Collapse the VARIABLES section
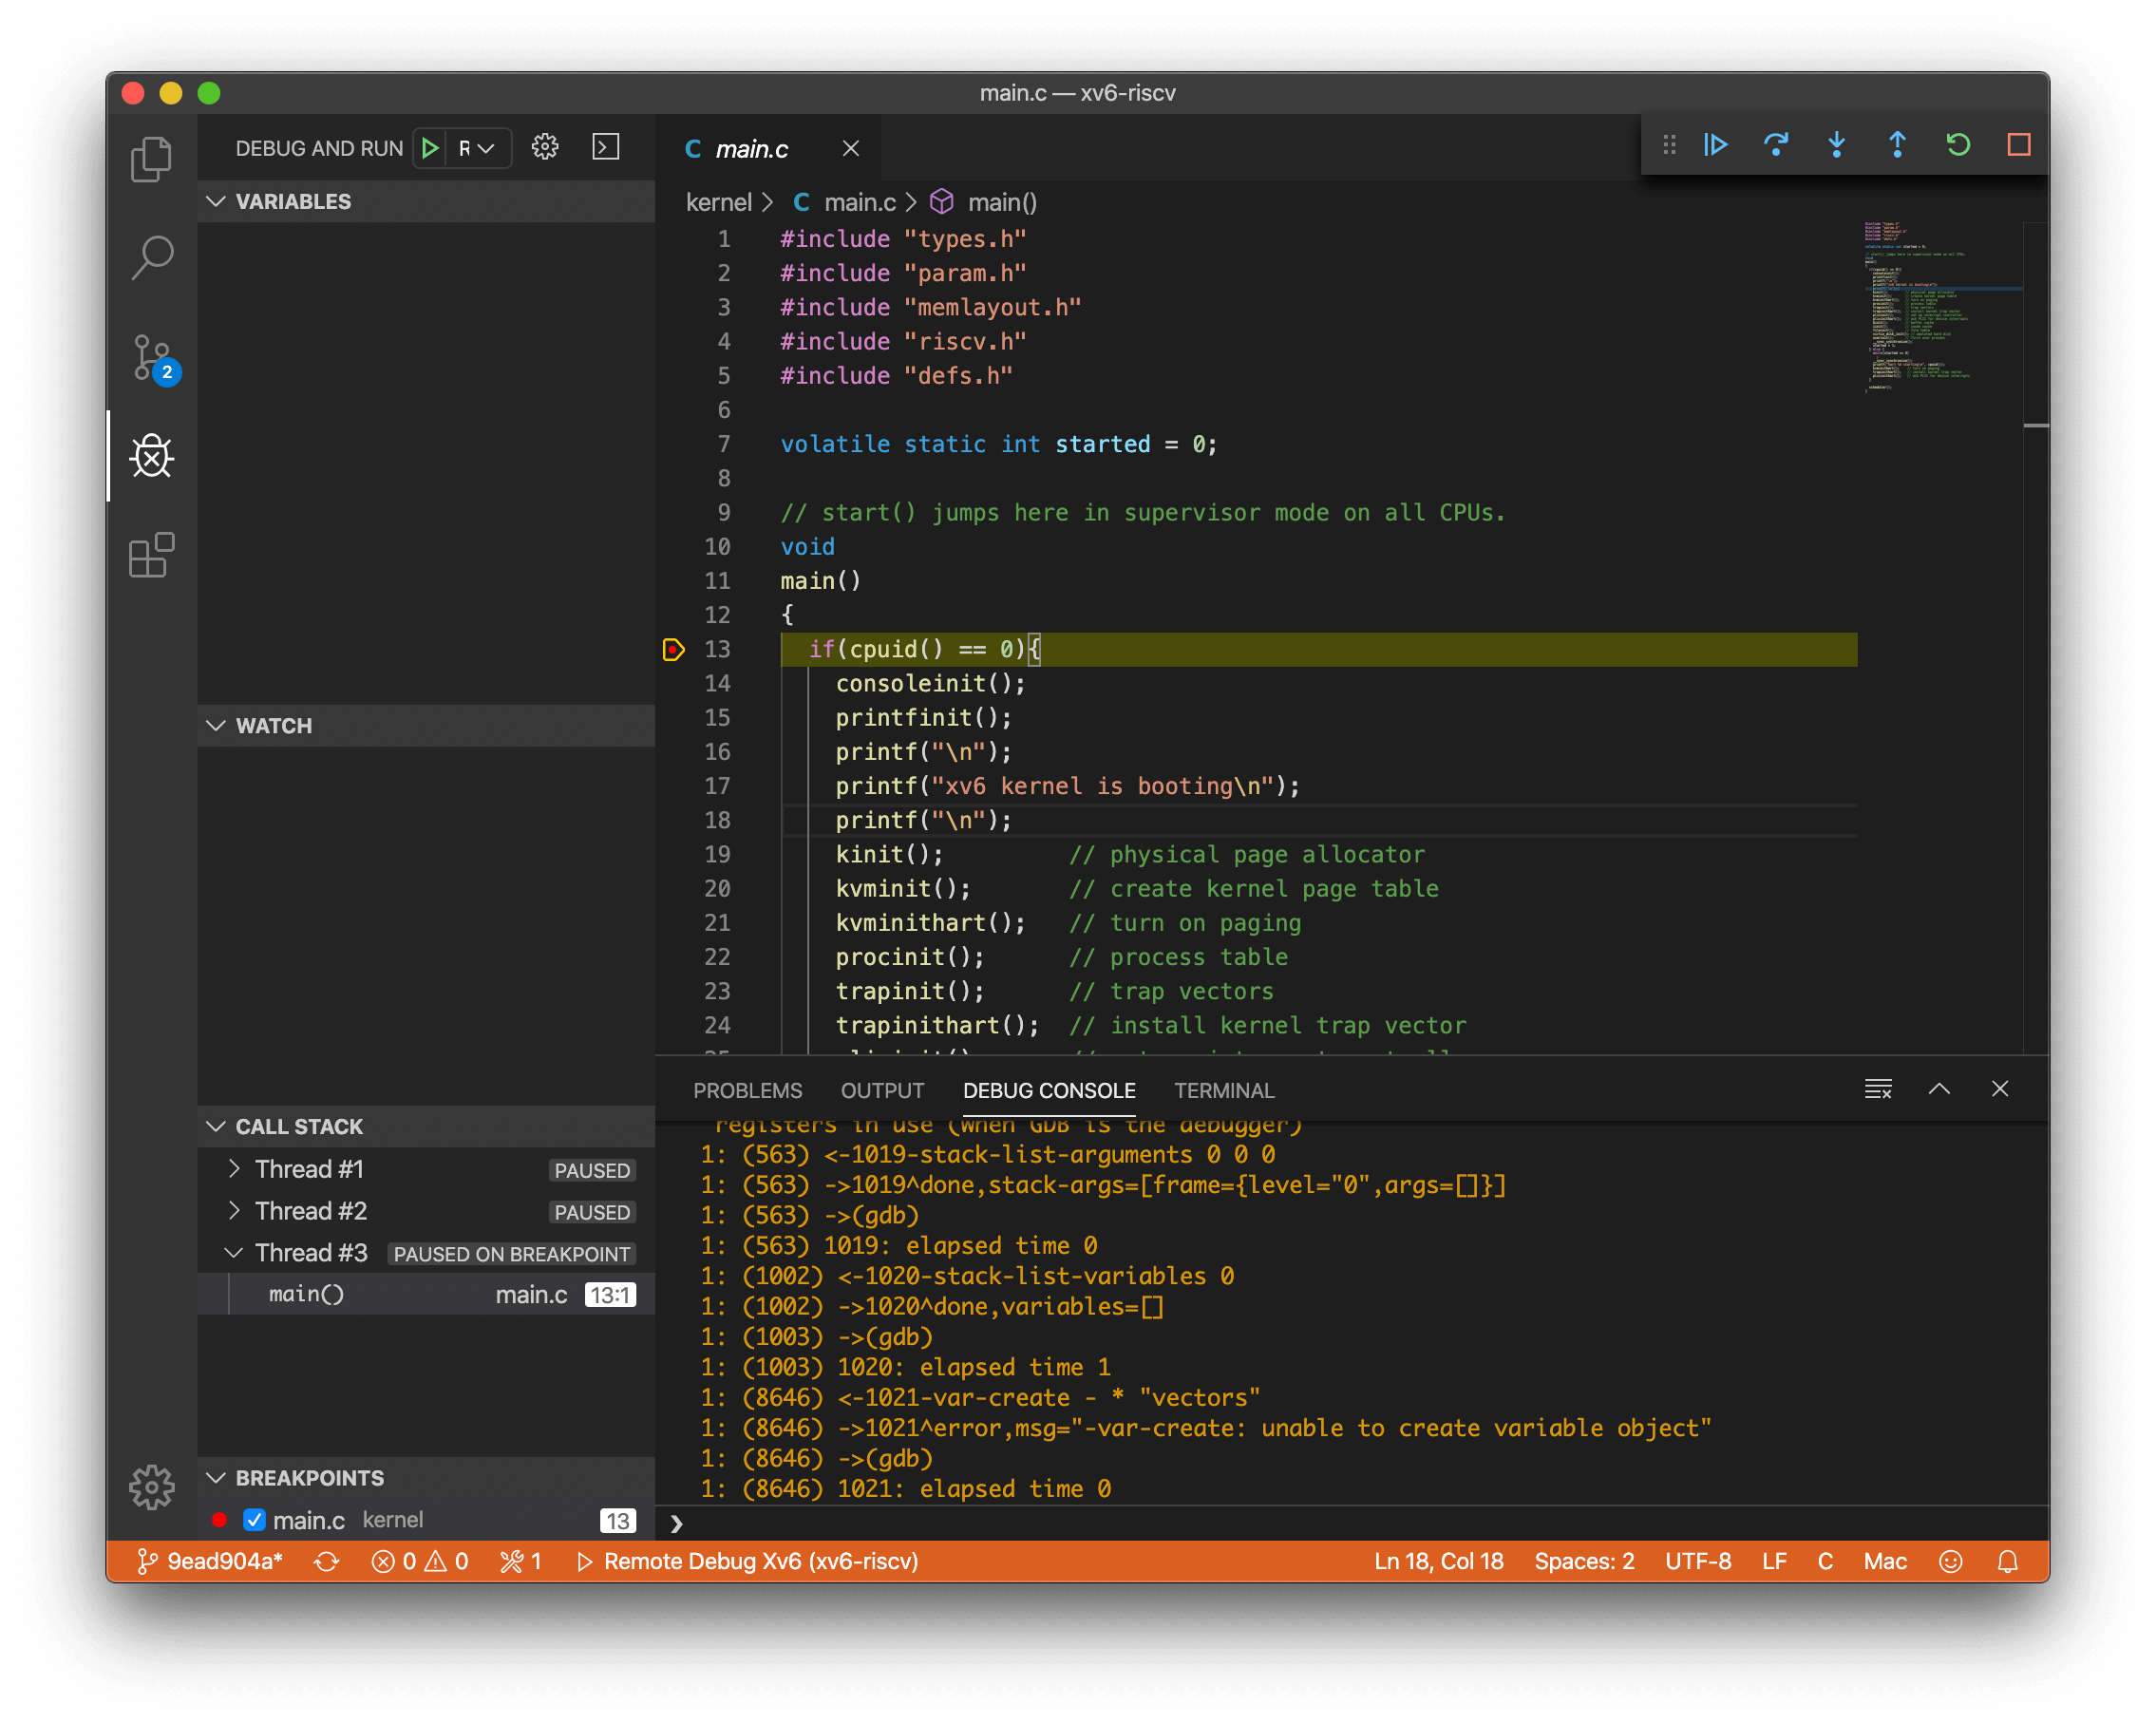 [x=216, y=201]
